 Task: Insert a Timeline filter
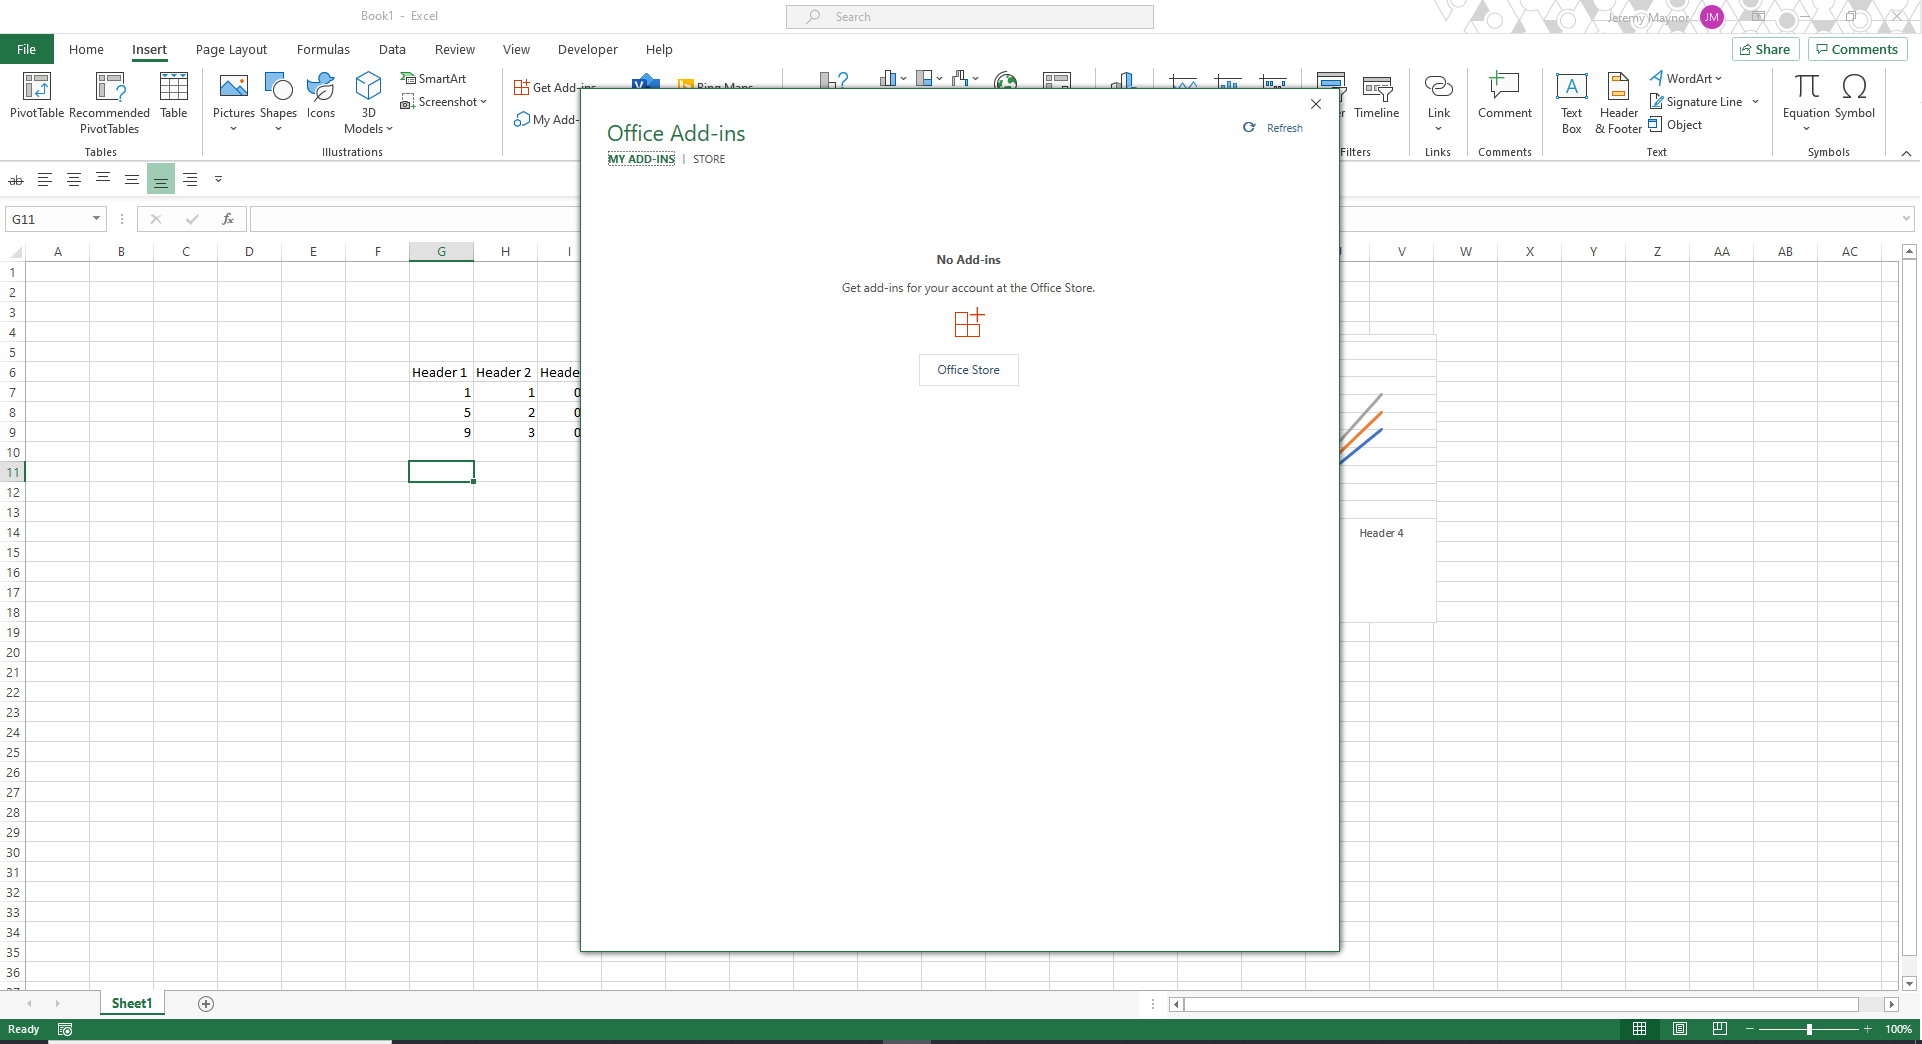pos(1377,96)
